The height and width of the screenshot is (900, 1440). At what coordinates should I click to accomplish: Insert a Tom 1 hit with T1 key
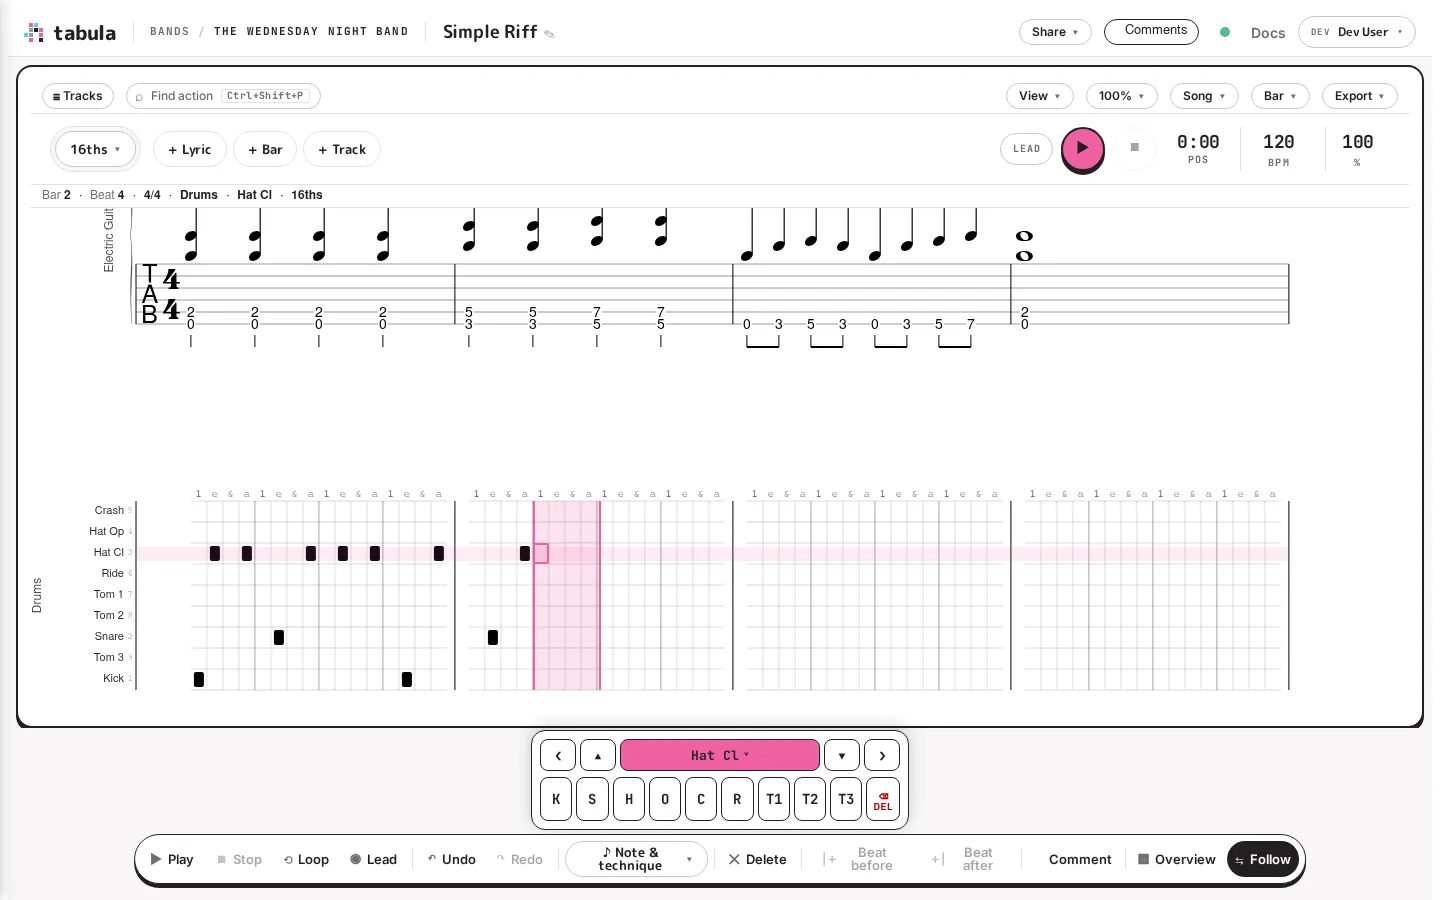click(x=774, y=799)
